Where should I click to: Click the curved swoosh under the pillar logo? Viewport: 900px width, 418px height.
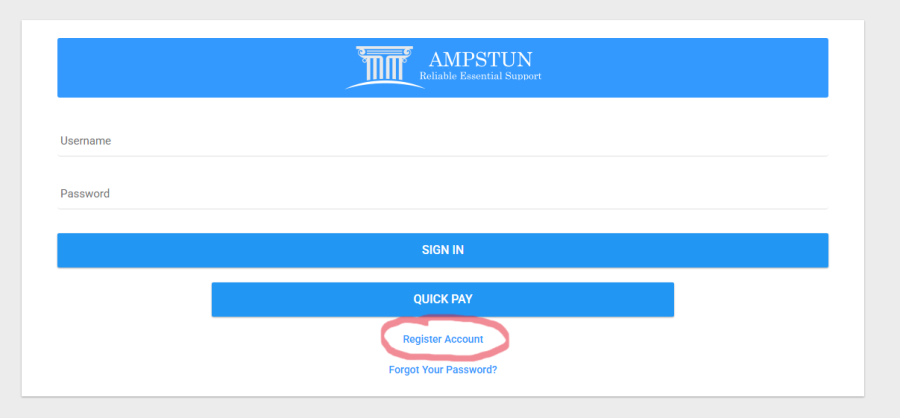click(379, 84)
